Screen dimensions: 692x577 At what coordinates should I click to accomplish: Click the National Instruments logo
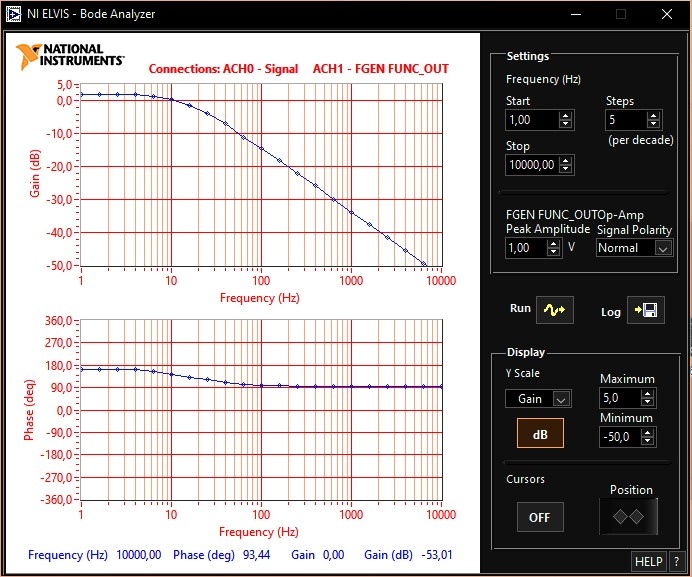(70, 56)
